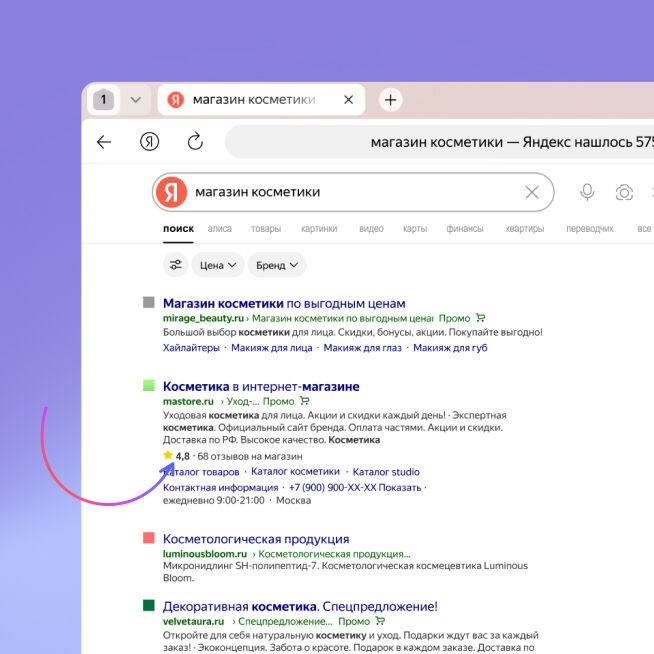The height and width of the screenshot is (654, 654).
Task: Click the velvetaura.ru site address
Action: tap(194, 621)
